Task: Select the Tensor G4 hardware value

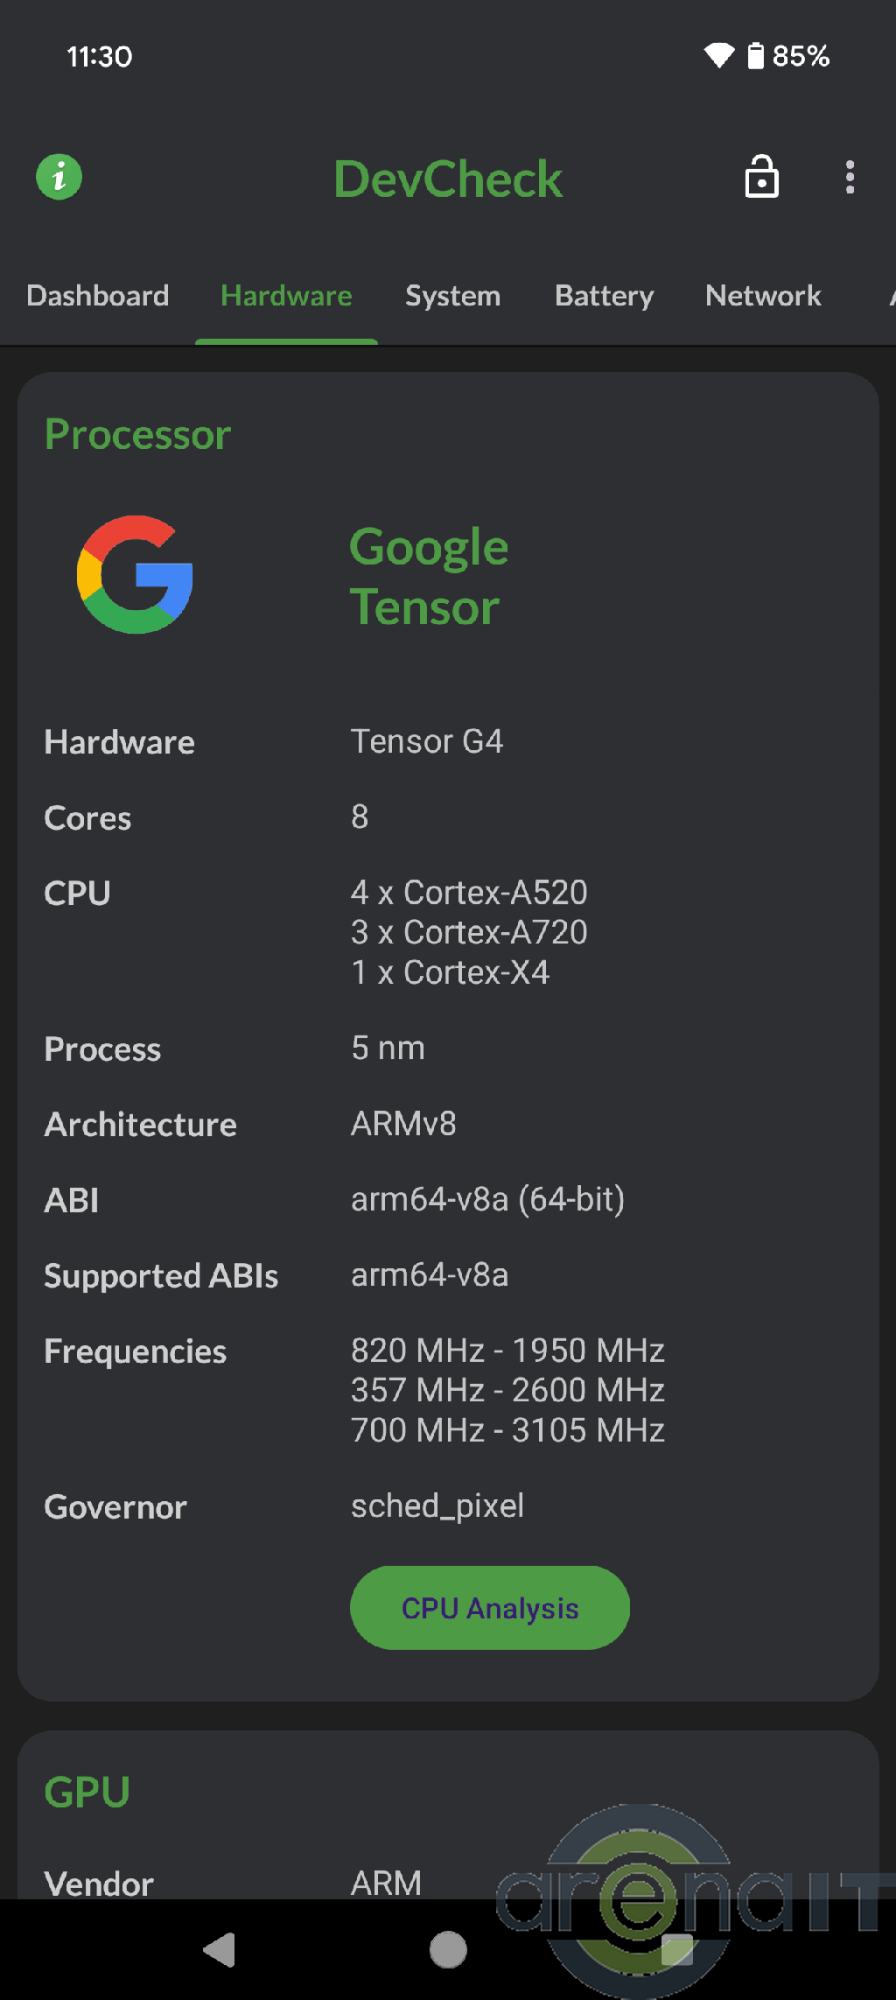Action: tap(427, 742)
